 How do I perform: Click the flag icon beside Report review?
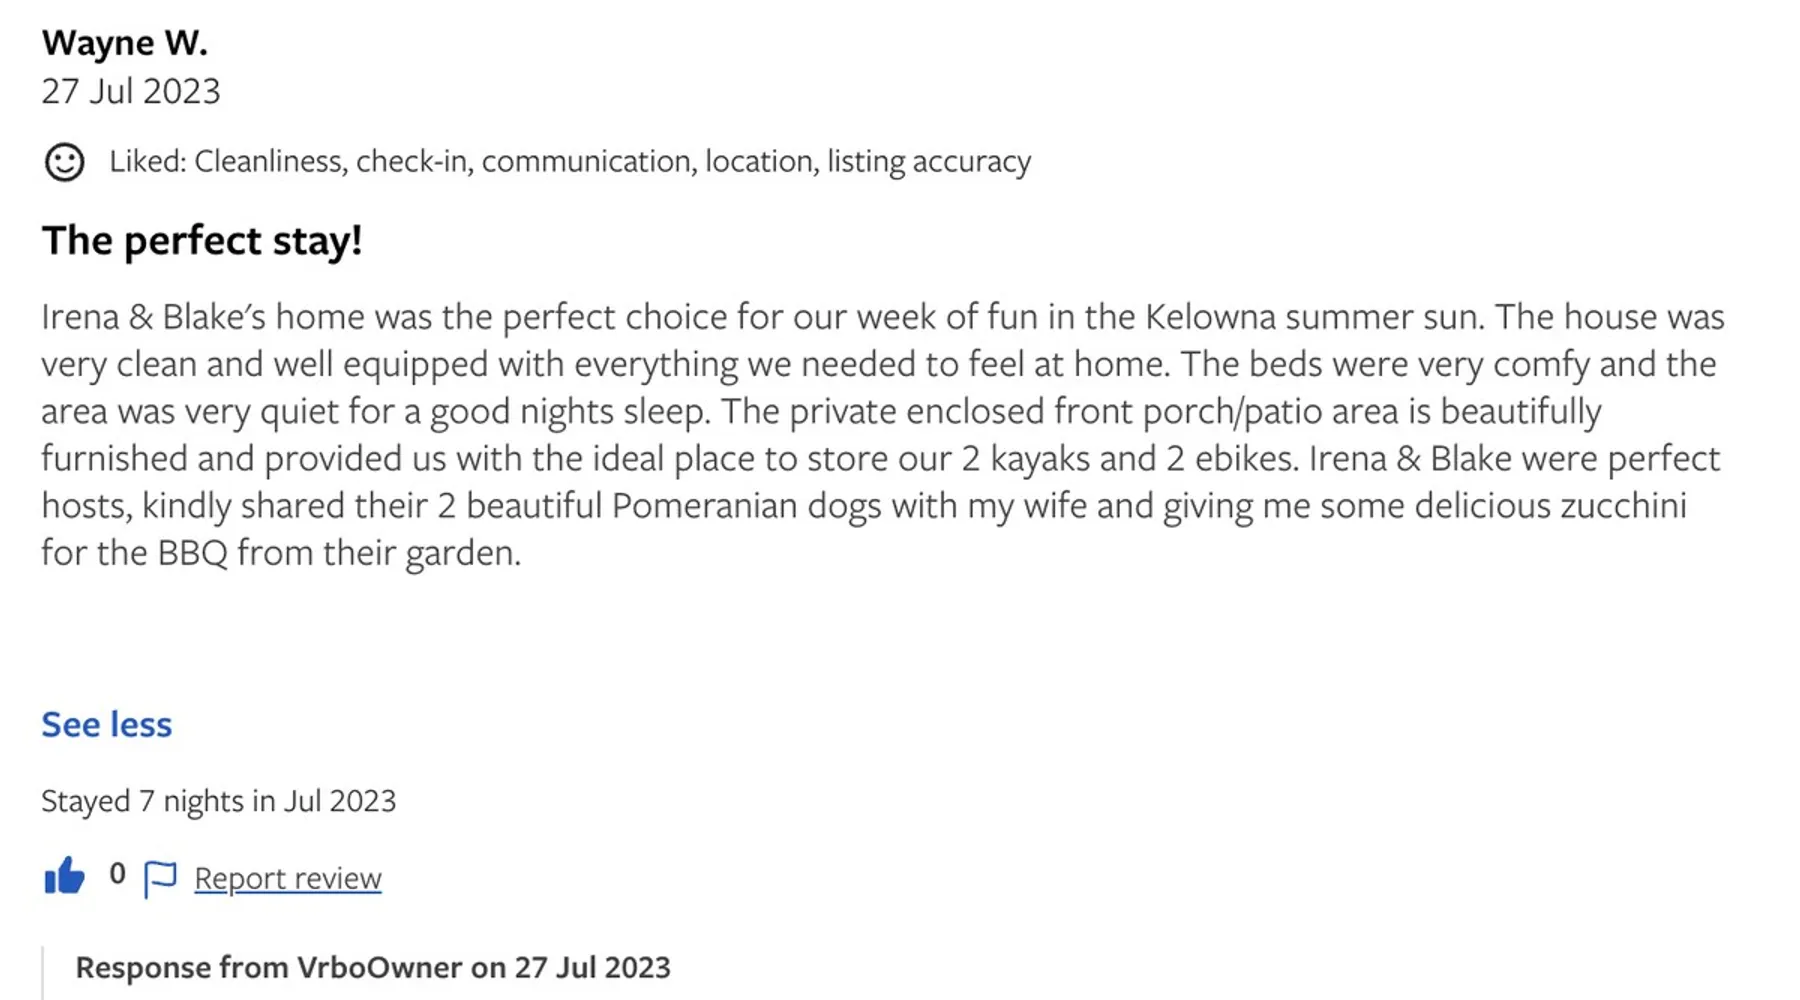pyautogui.click(x=160, y=879)
